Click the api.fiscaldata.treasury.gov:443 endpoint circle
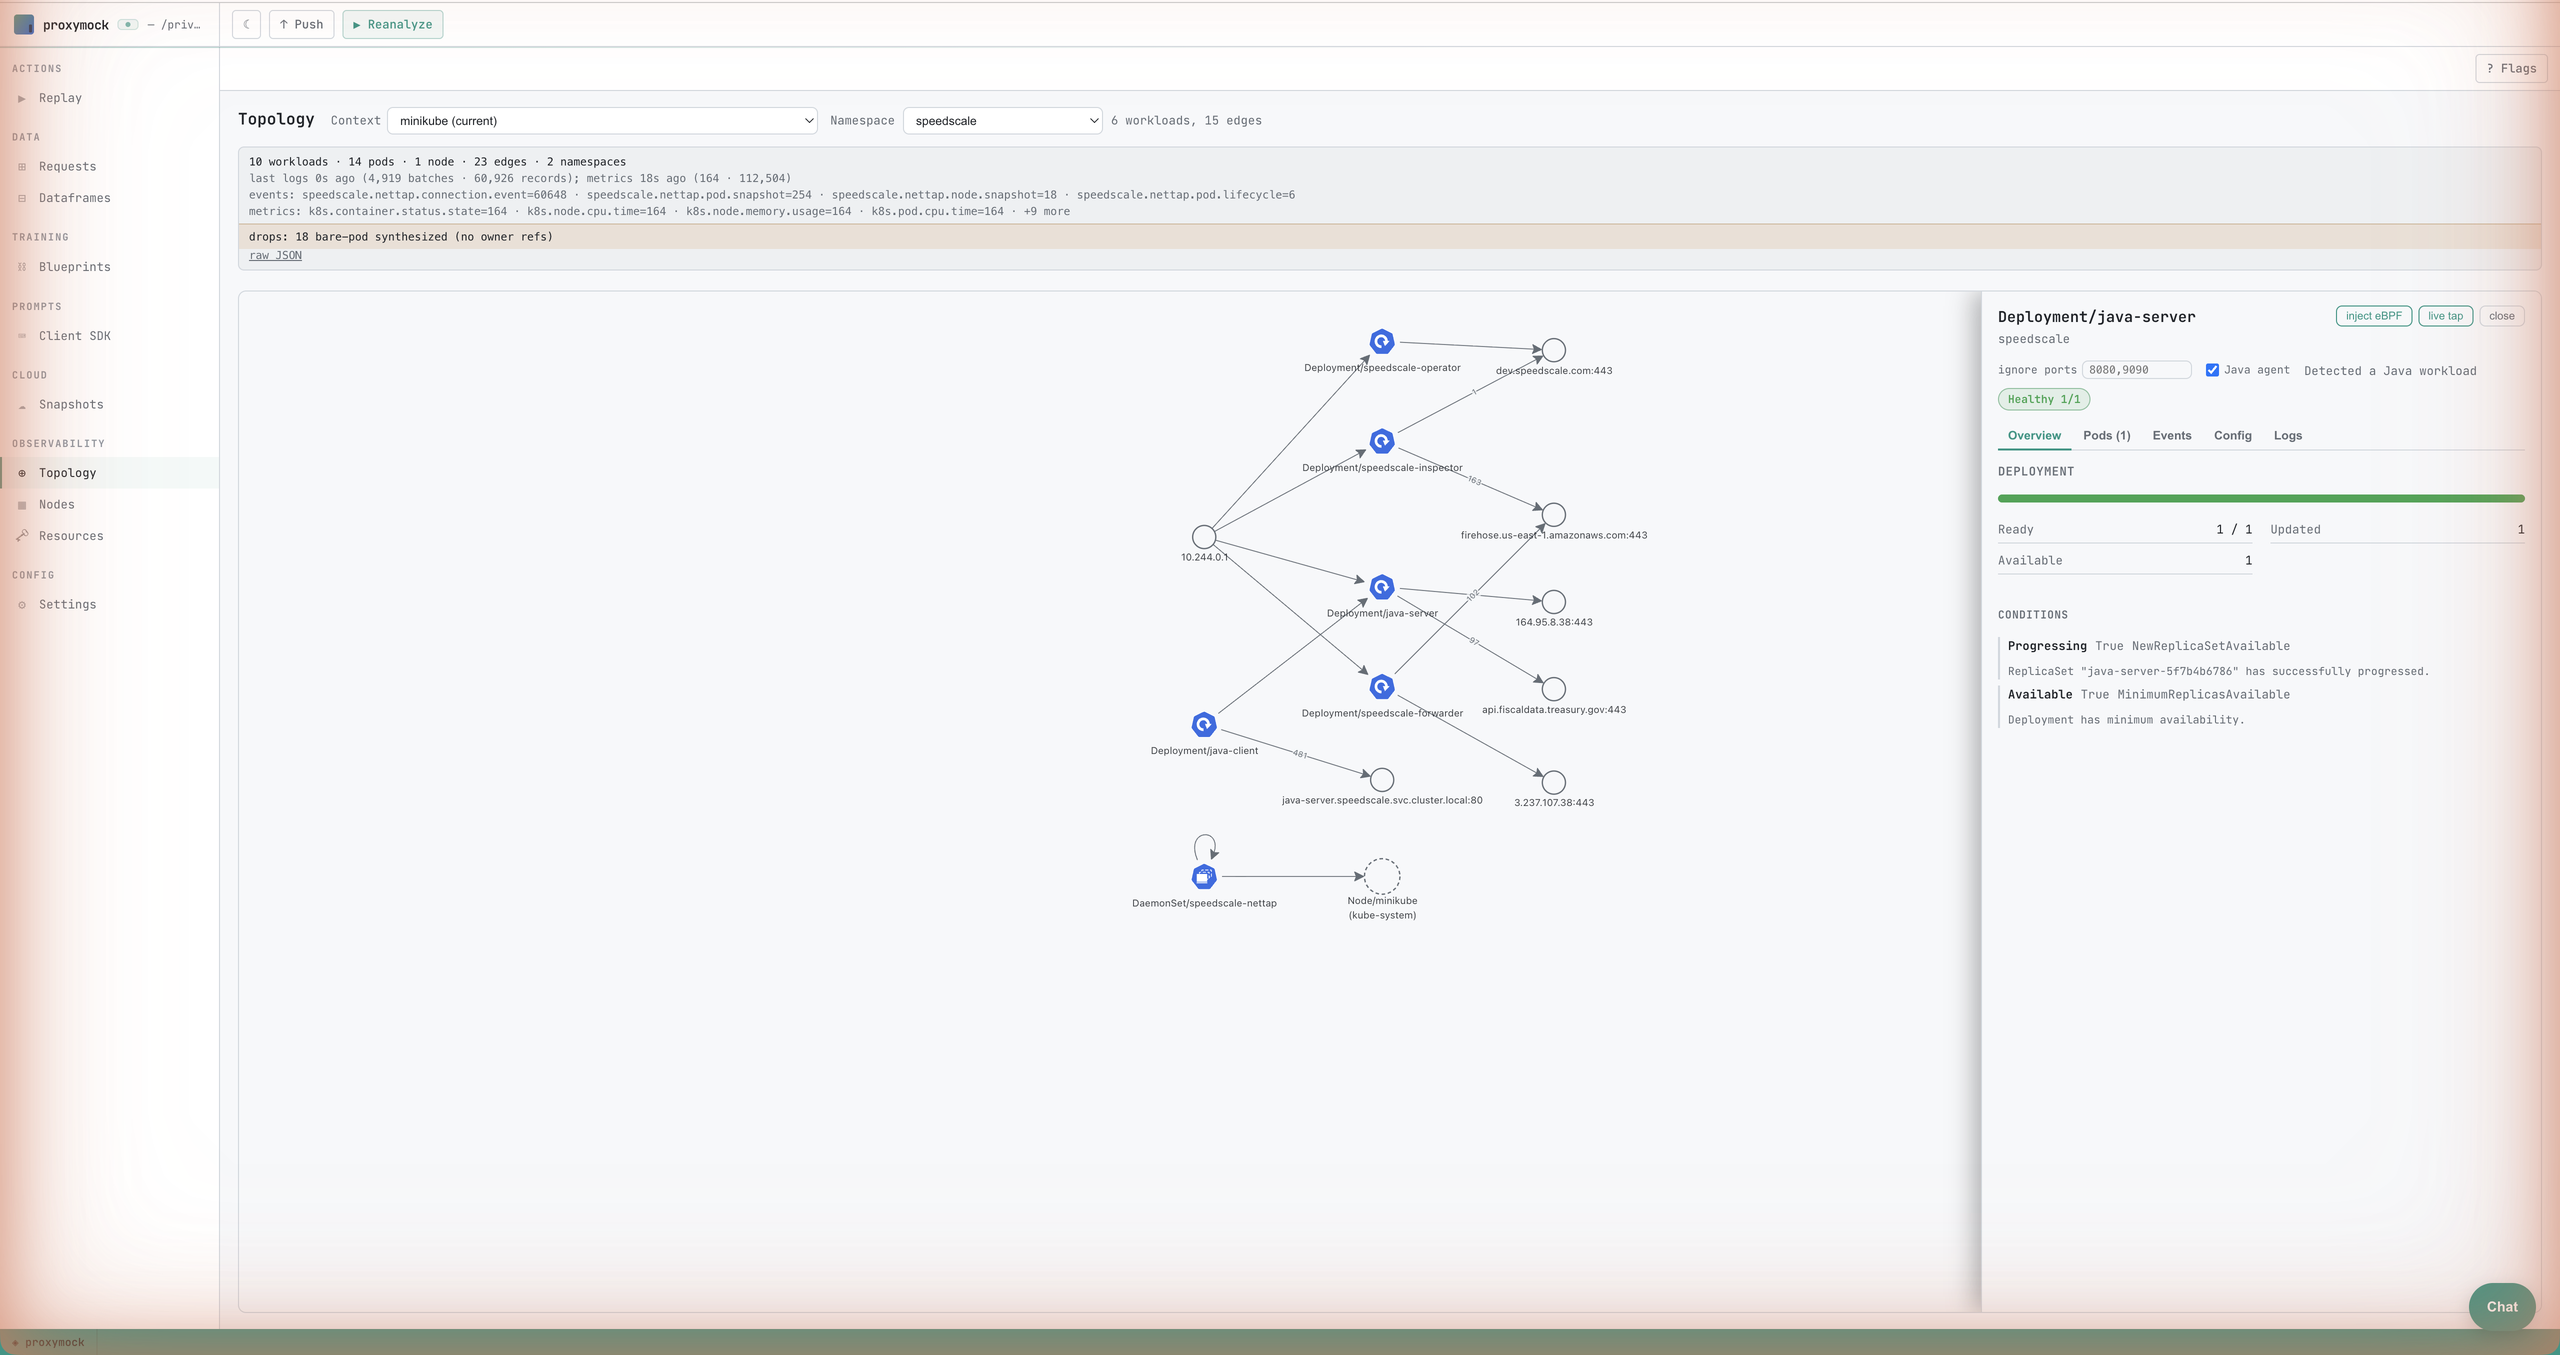 click(x=1554, y=689)
